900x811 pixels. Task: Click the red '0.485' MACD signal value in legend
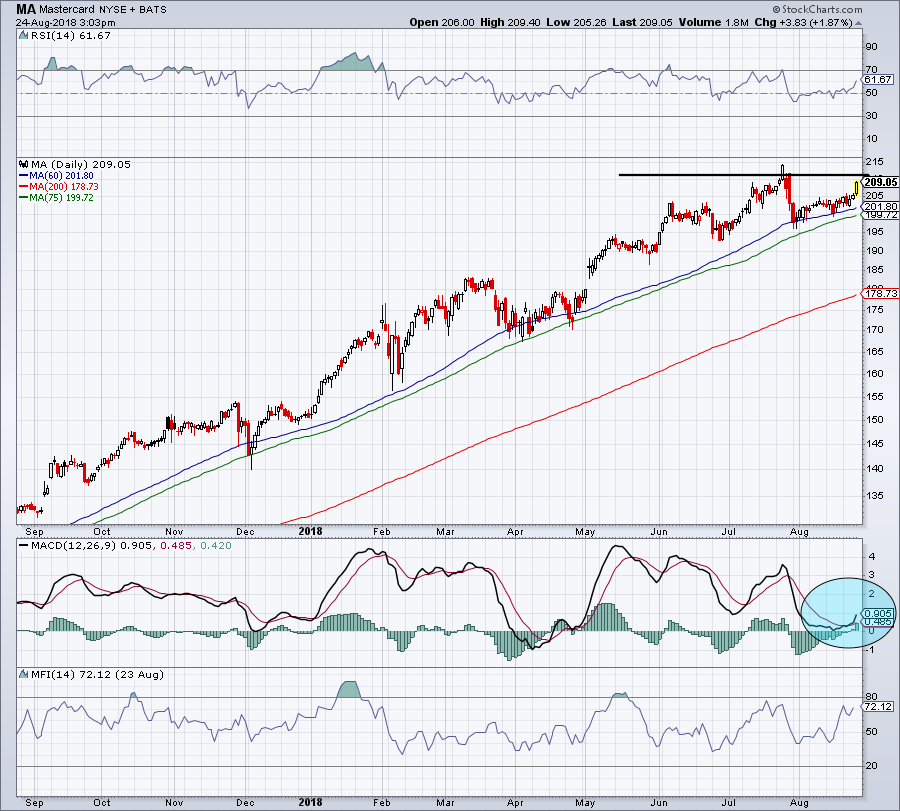click(x=176, y=545)
